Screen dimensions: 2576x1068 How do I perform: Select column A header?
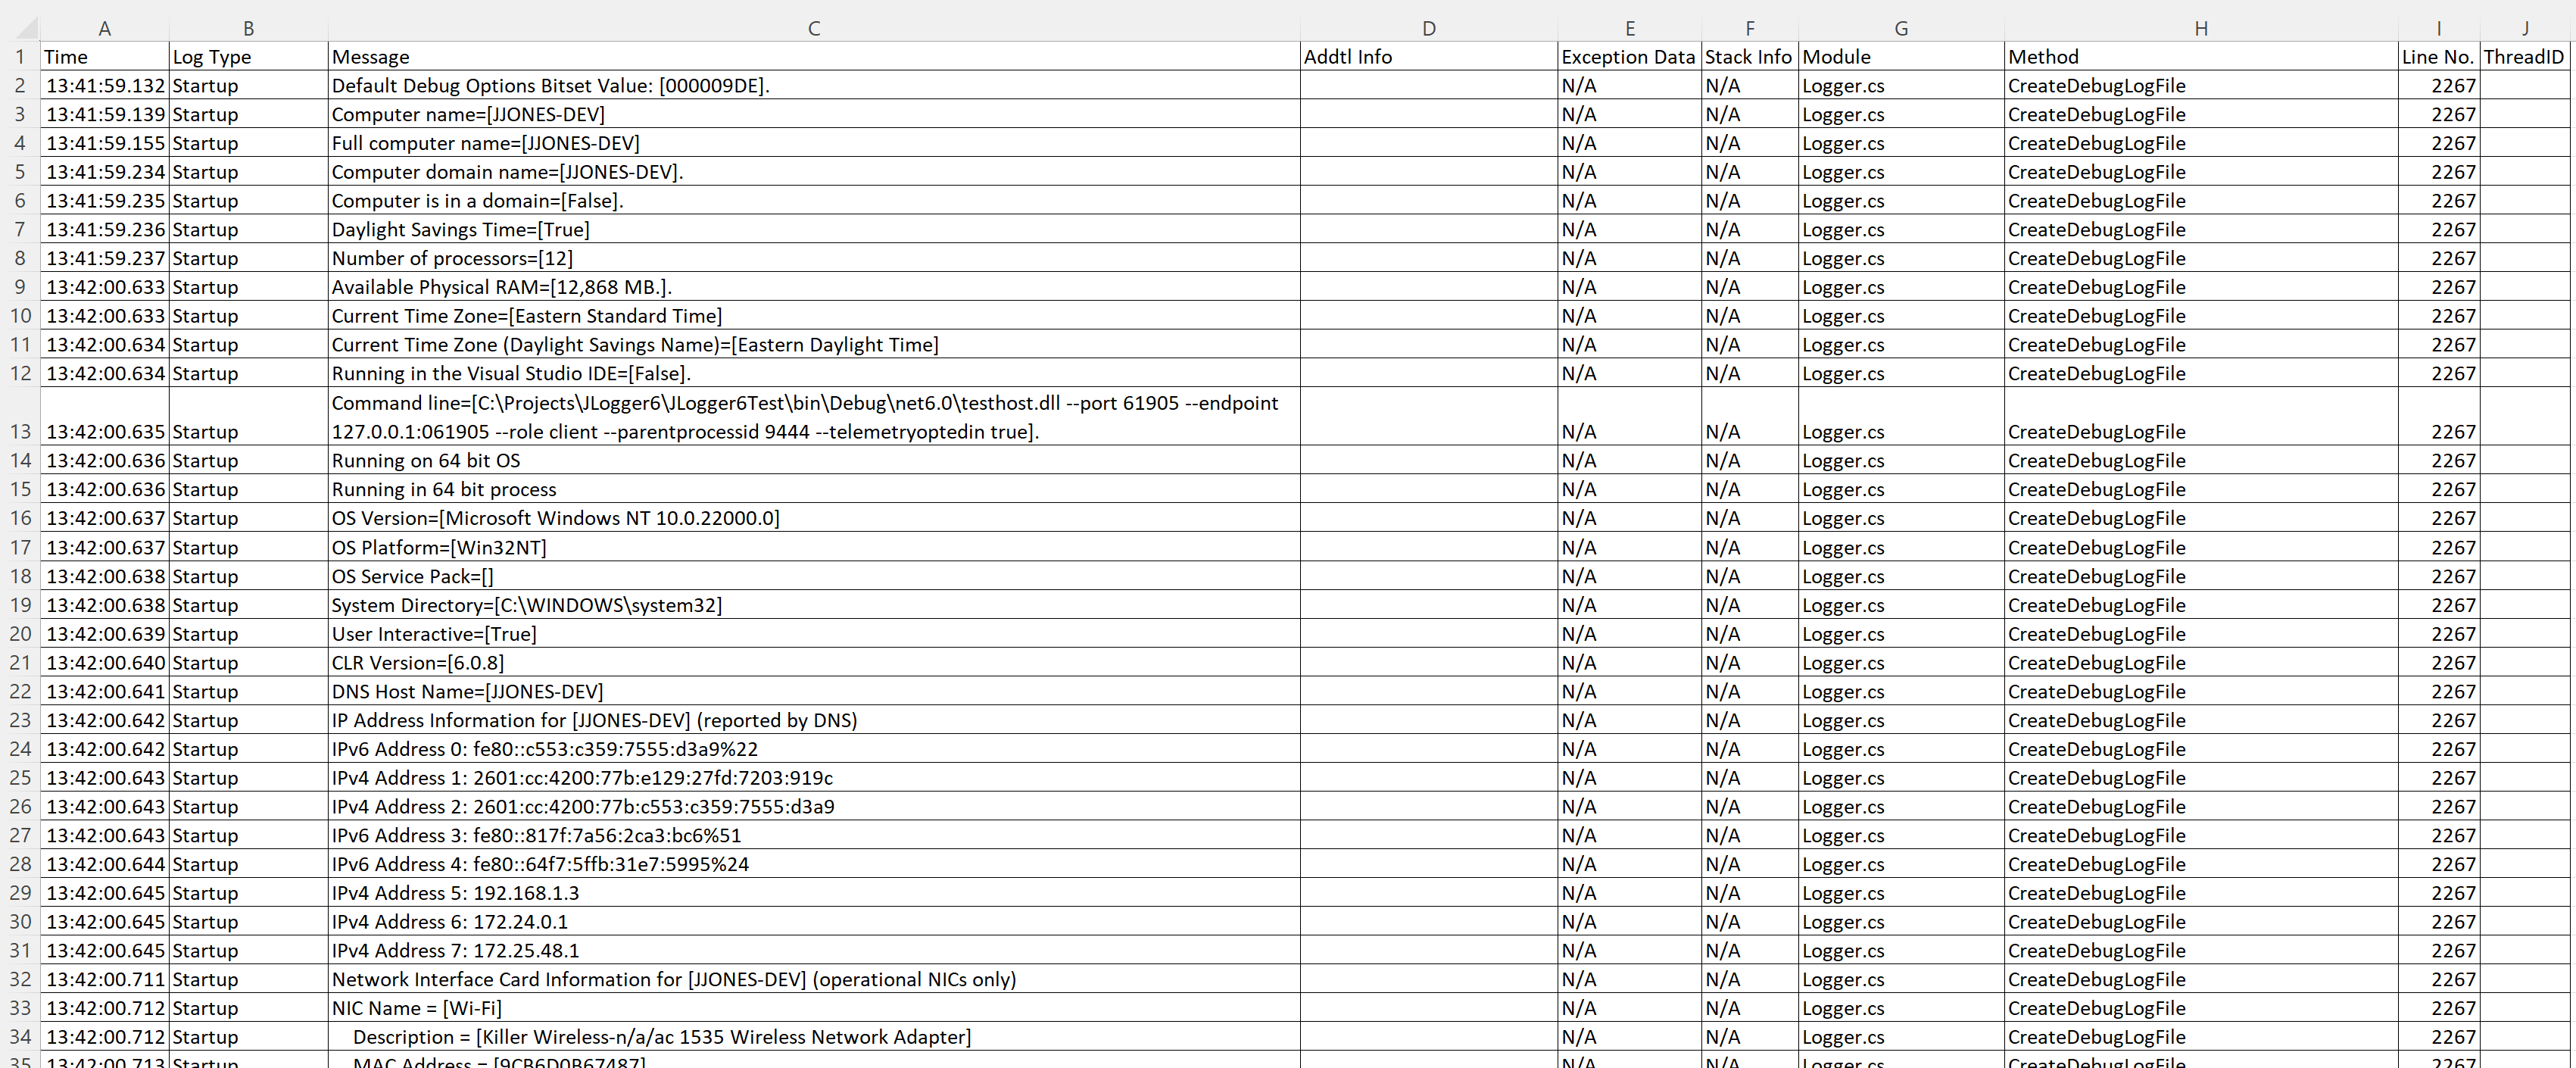click(x=104, y=28)
